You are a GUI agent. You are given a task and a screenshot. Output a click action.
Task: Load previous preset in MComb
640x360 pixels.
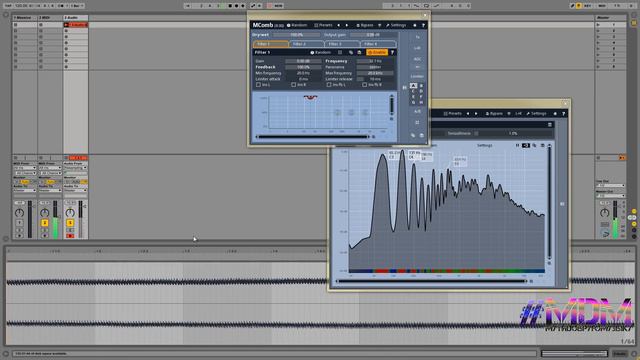pyautogui.click(x=338, y=25)
